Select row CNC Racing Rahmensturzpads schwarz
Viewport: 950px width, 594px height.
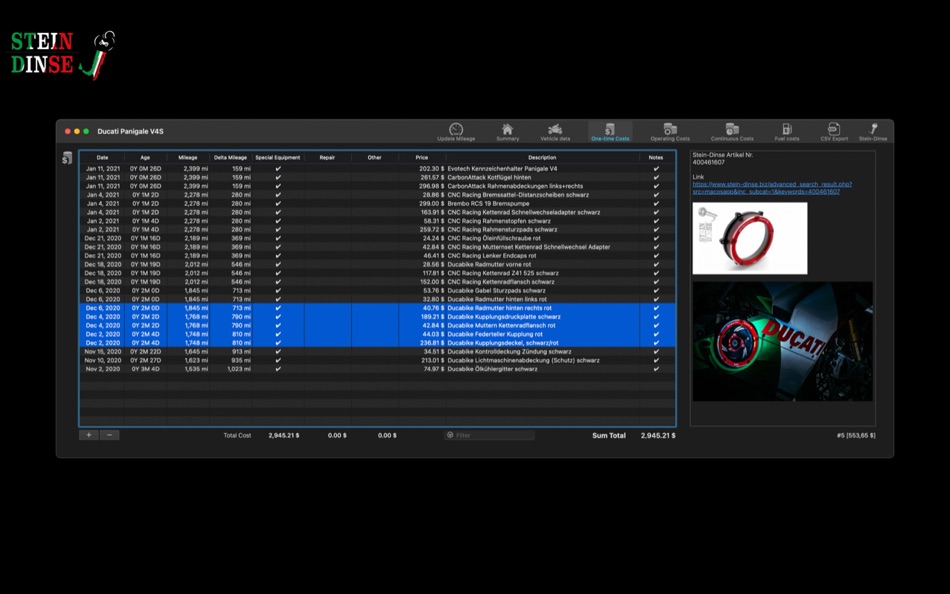coord(377,230)
